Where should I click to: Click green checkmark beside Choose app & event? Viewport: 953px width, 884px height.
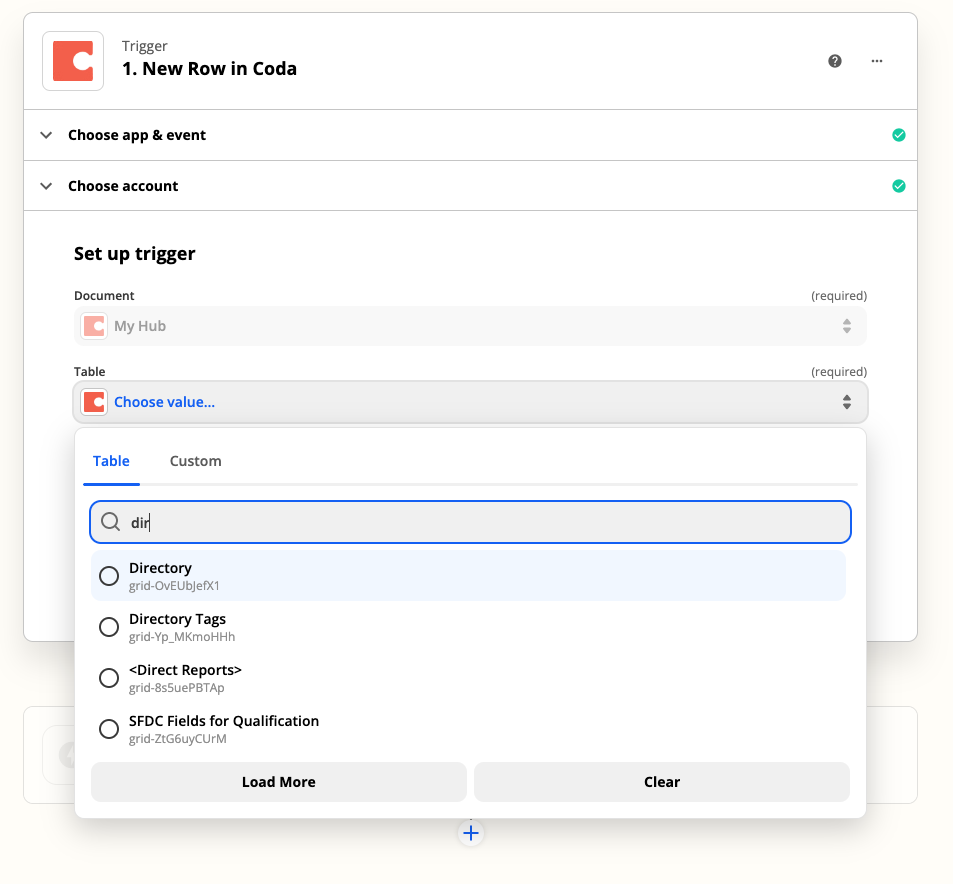[x=899, y=135]
